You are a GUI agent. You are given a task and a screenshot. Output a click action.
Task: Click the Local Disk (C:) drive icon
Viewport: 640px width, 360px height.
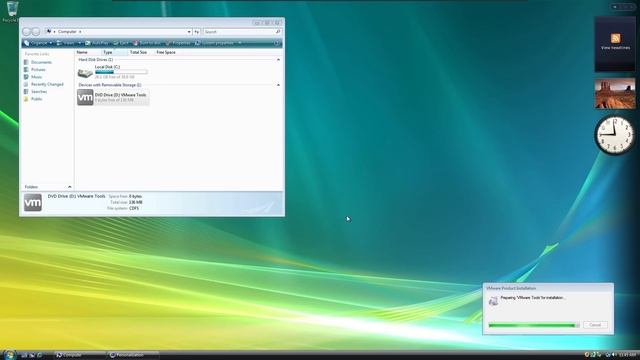tap(85, 73)
